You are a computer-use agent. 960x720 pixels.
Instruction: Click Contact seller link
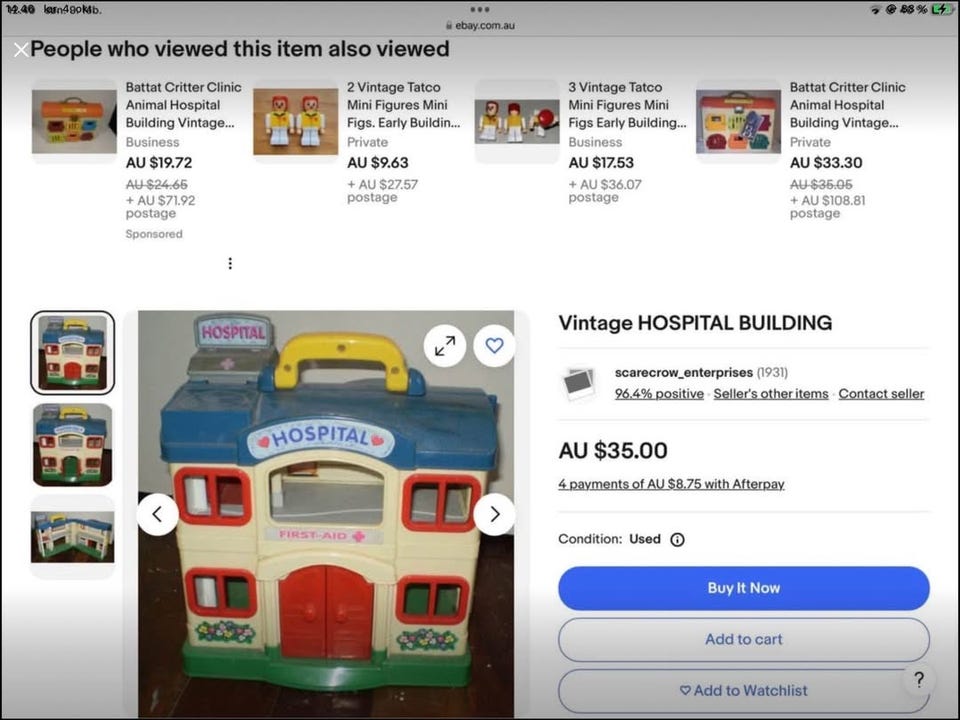881,394
